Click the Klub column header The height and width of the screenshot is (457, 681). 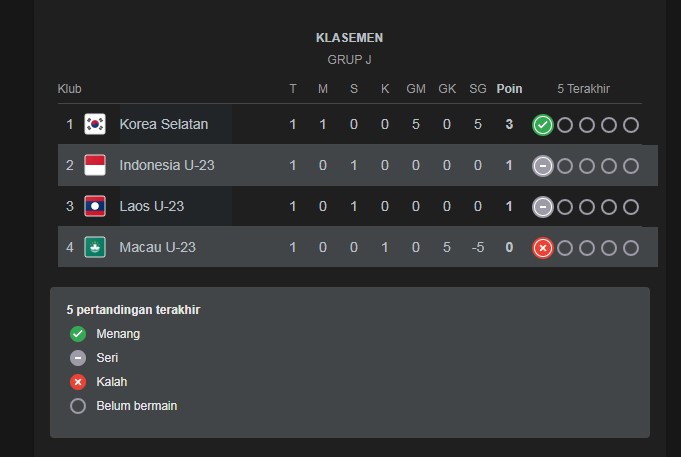(69, 89)
